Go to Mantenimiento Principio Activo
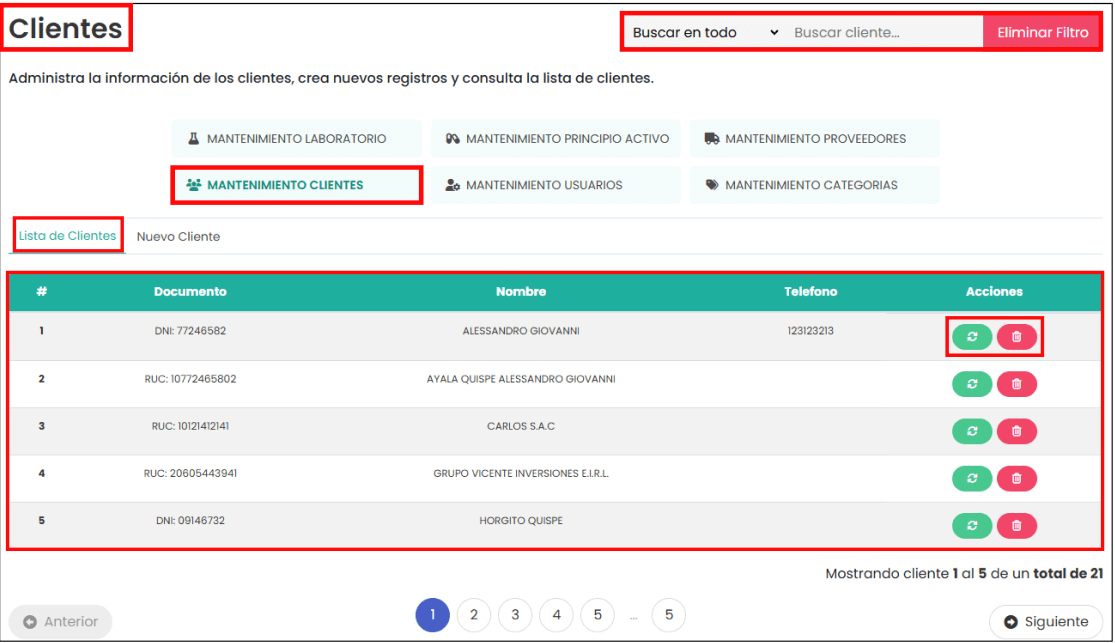Screen dimensions: 1115x643 pos(556,139)
